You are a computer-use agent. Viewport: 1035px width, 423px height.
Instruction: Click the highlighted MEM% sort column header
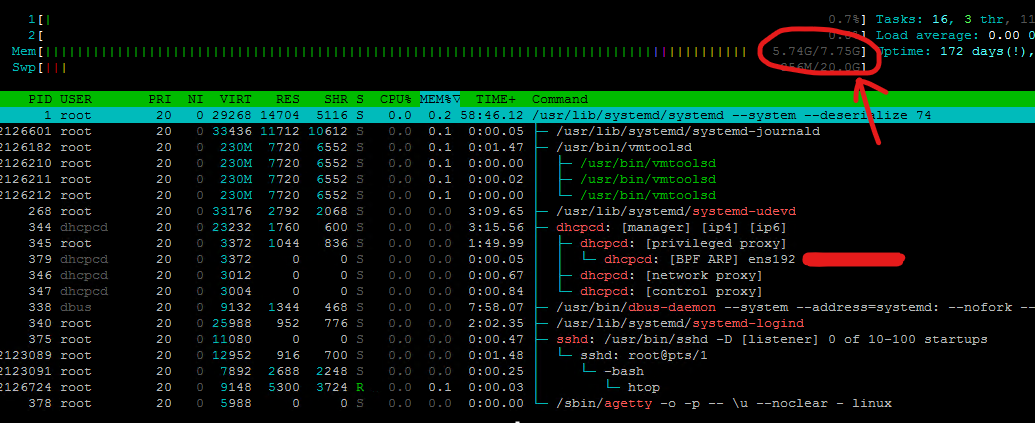pos(440,100)
